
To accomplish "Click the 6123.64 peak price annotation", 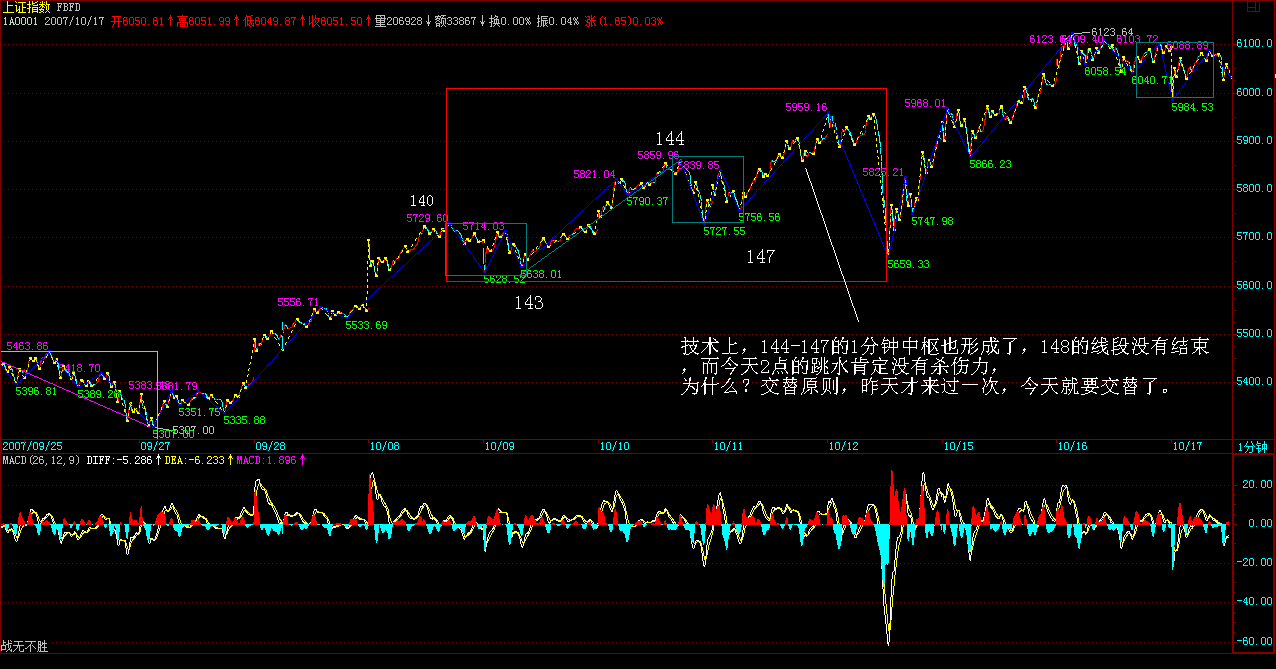I will tap(1113, 32).
